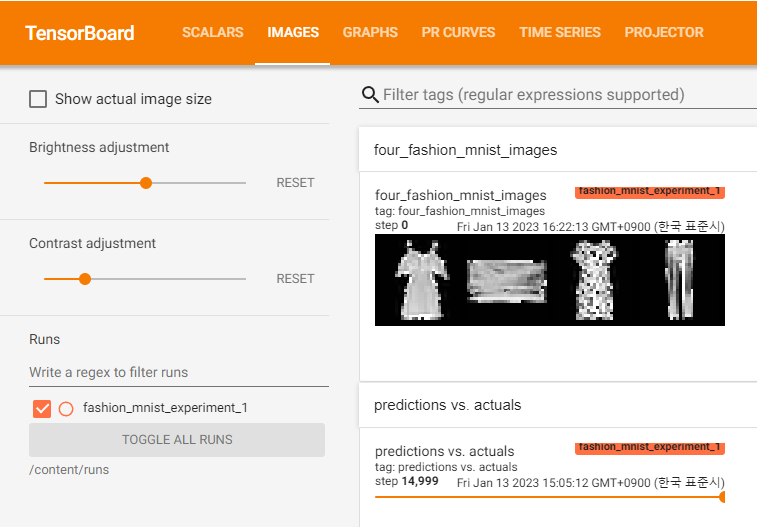Screen dimensions: 757x527
Task: Click the step 0 label
Action: pos(392,225)
